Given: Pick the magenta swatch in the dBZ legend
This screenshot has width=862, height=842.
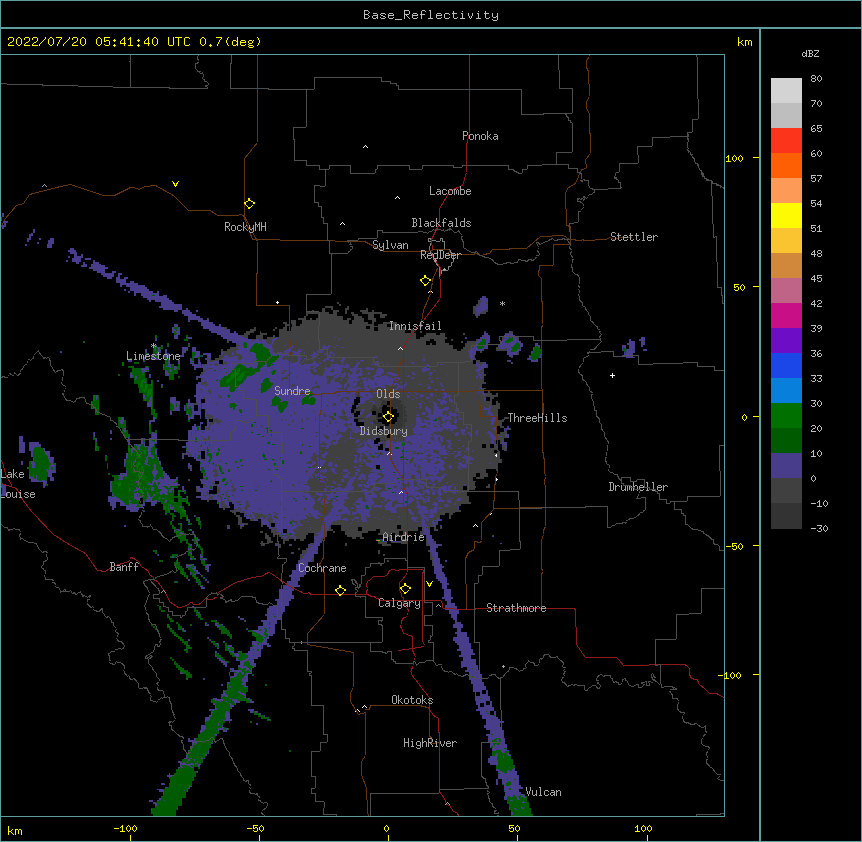Looking at the screenshot, I should coord(786,315).
